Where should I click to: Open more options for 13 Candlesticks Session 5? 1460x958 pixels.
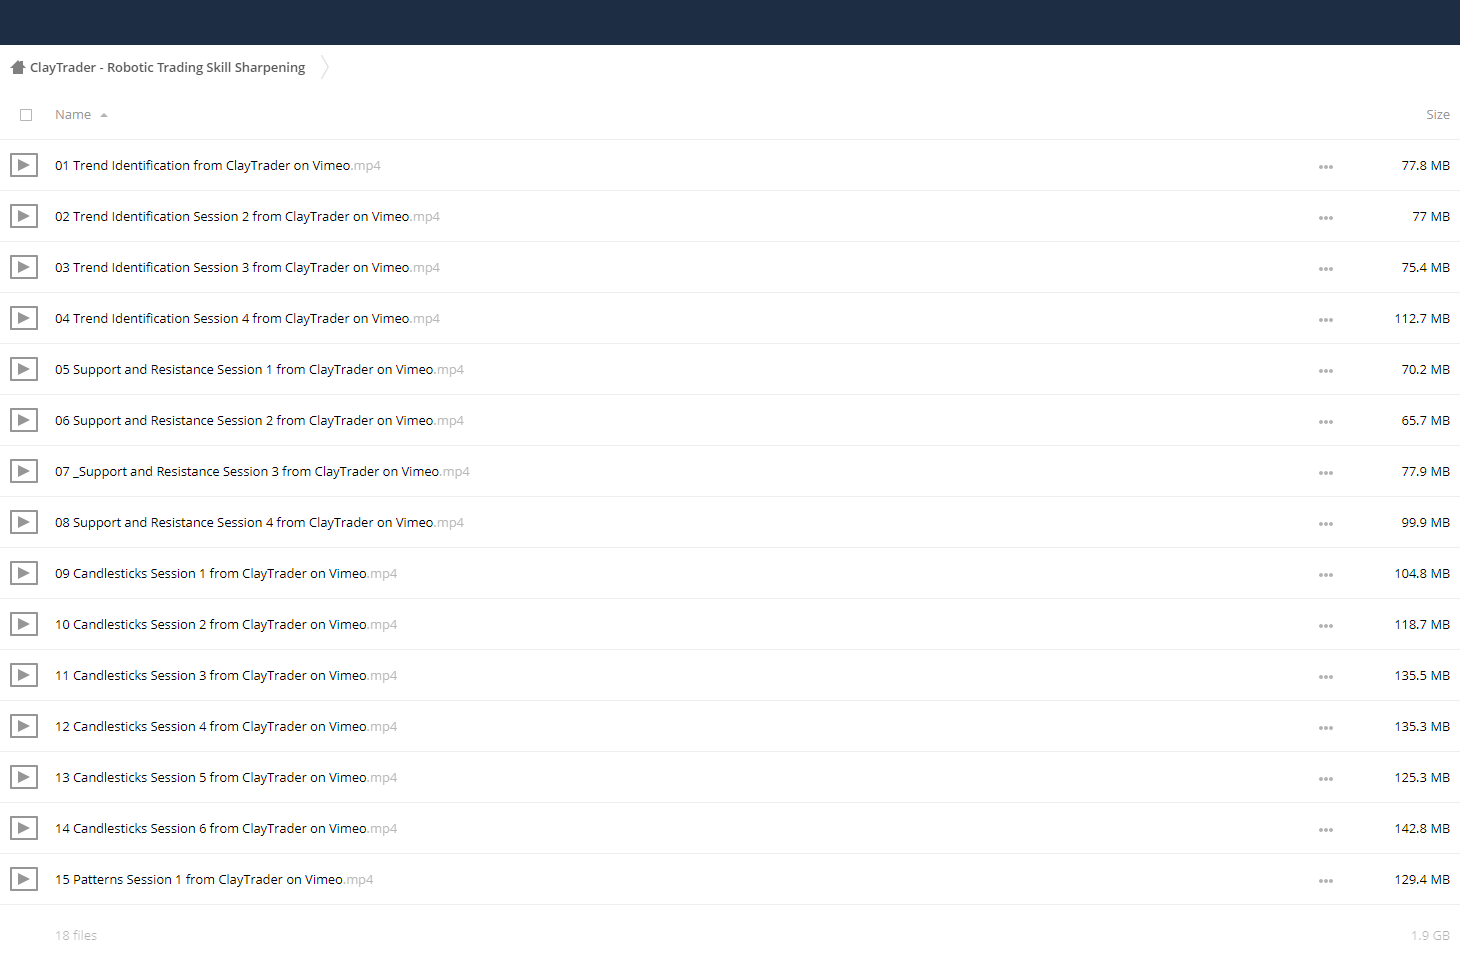click(x=1326, y=779)
